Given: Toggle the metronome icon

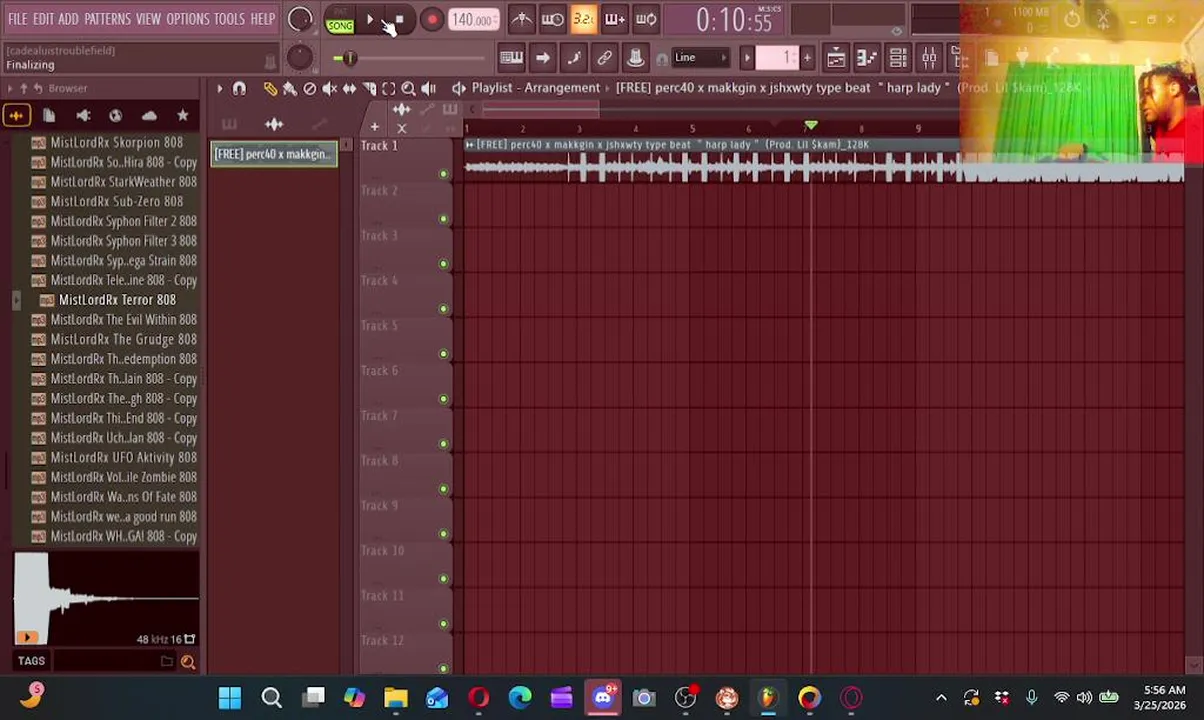Looking at the screenshot, I should pyautogui.click(x=521, y=19).
